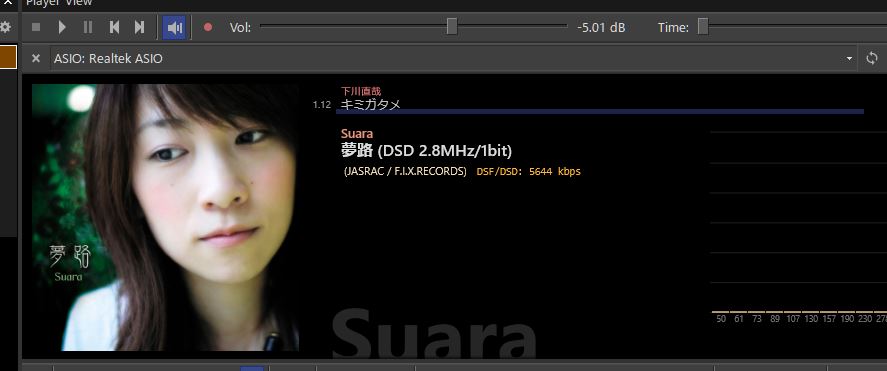Click the (JASRAC / F.I.X.RECORDS) label text
The width and height of the screenshot is (887, 371).
pos(405,171)
